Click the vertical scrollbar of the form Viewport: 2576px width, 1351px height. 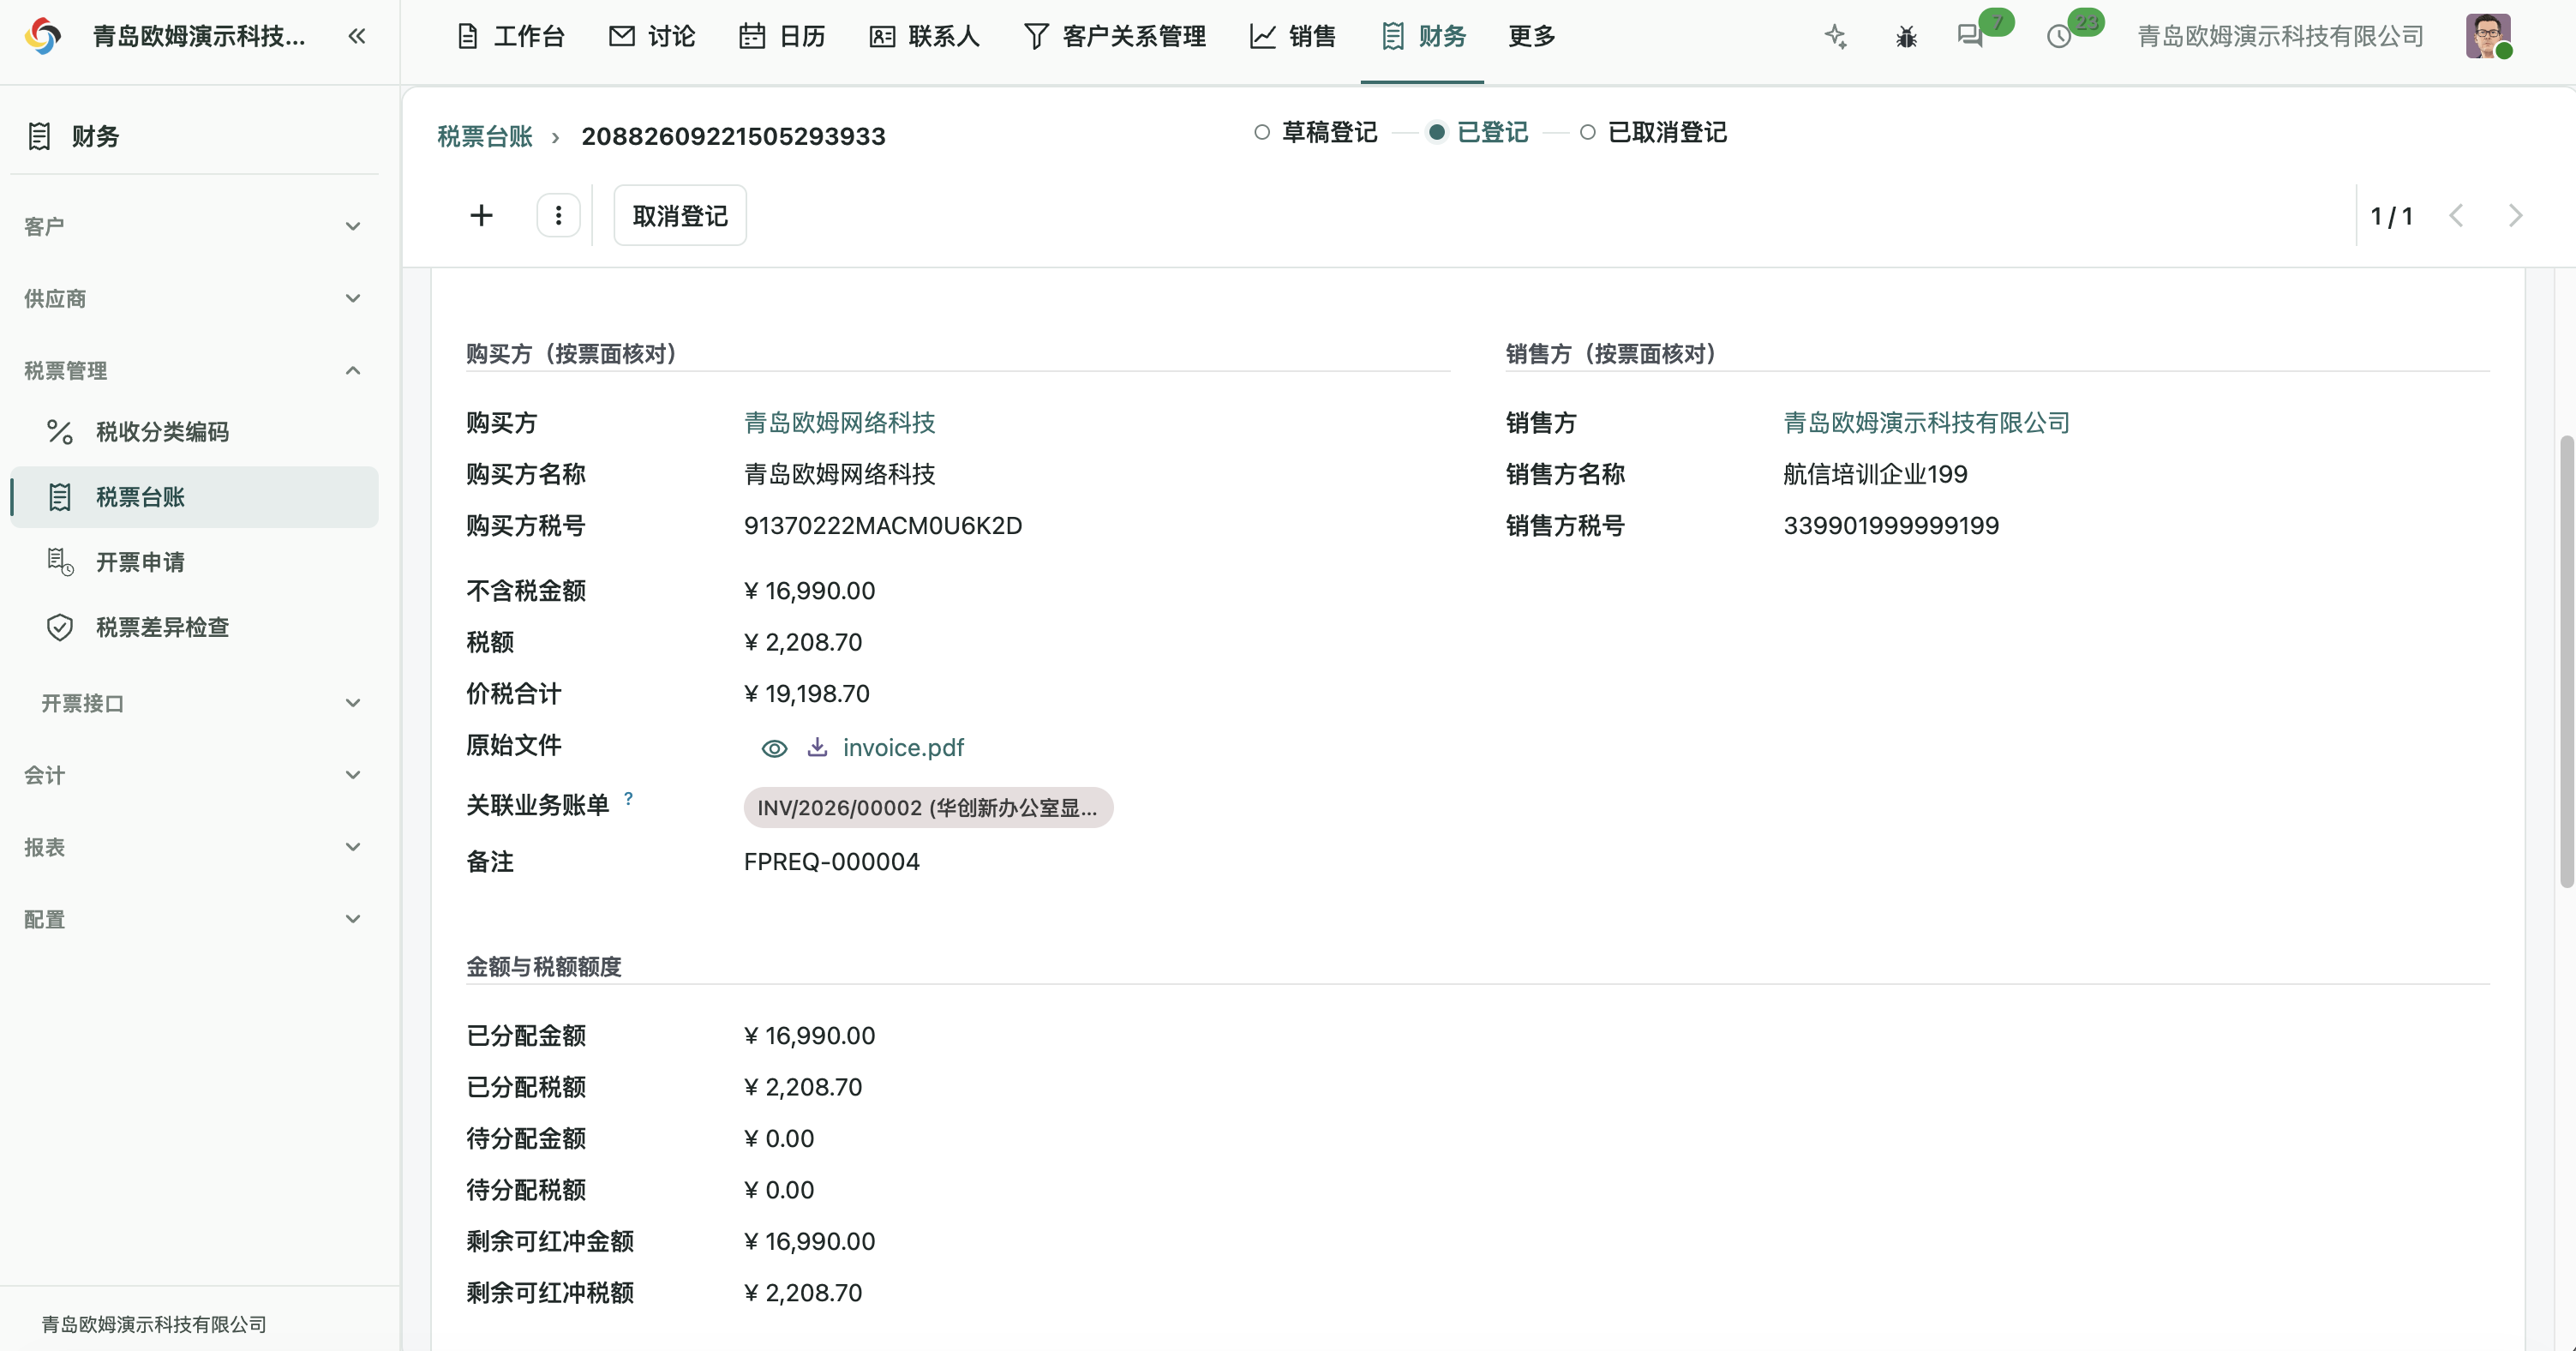click(x=2566, y=661)
